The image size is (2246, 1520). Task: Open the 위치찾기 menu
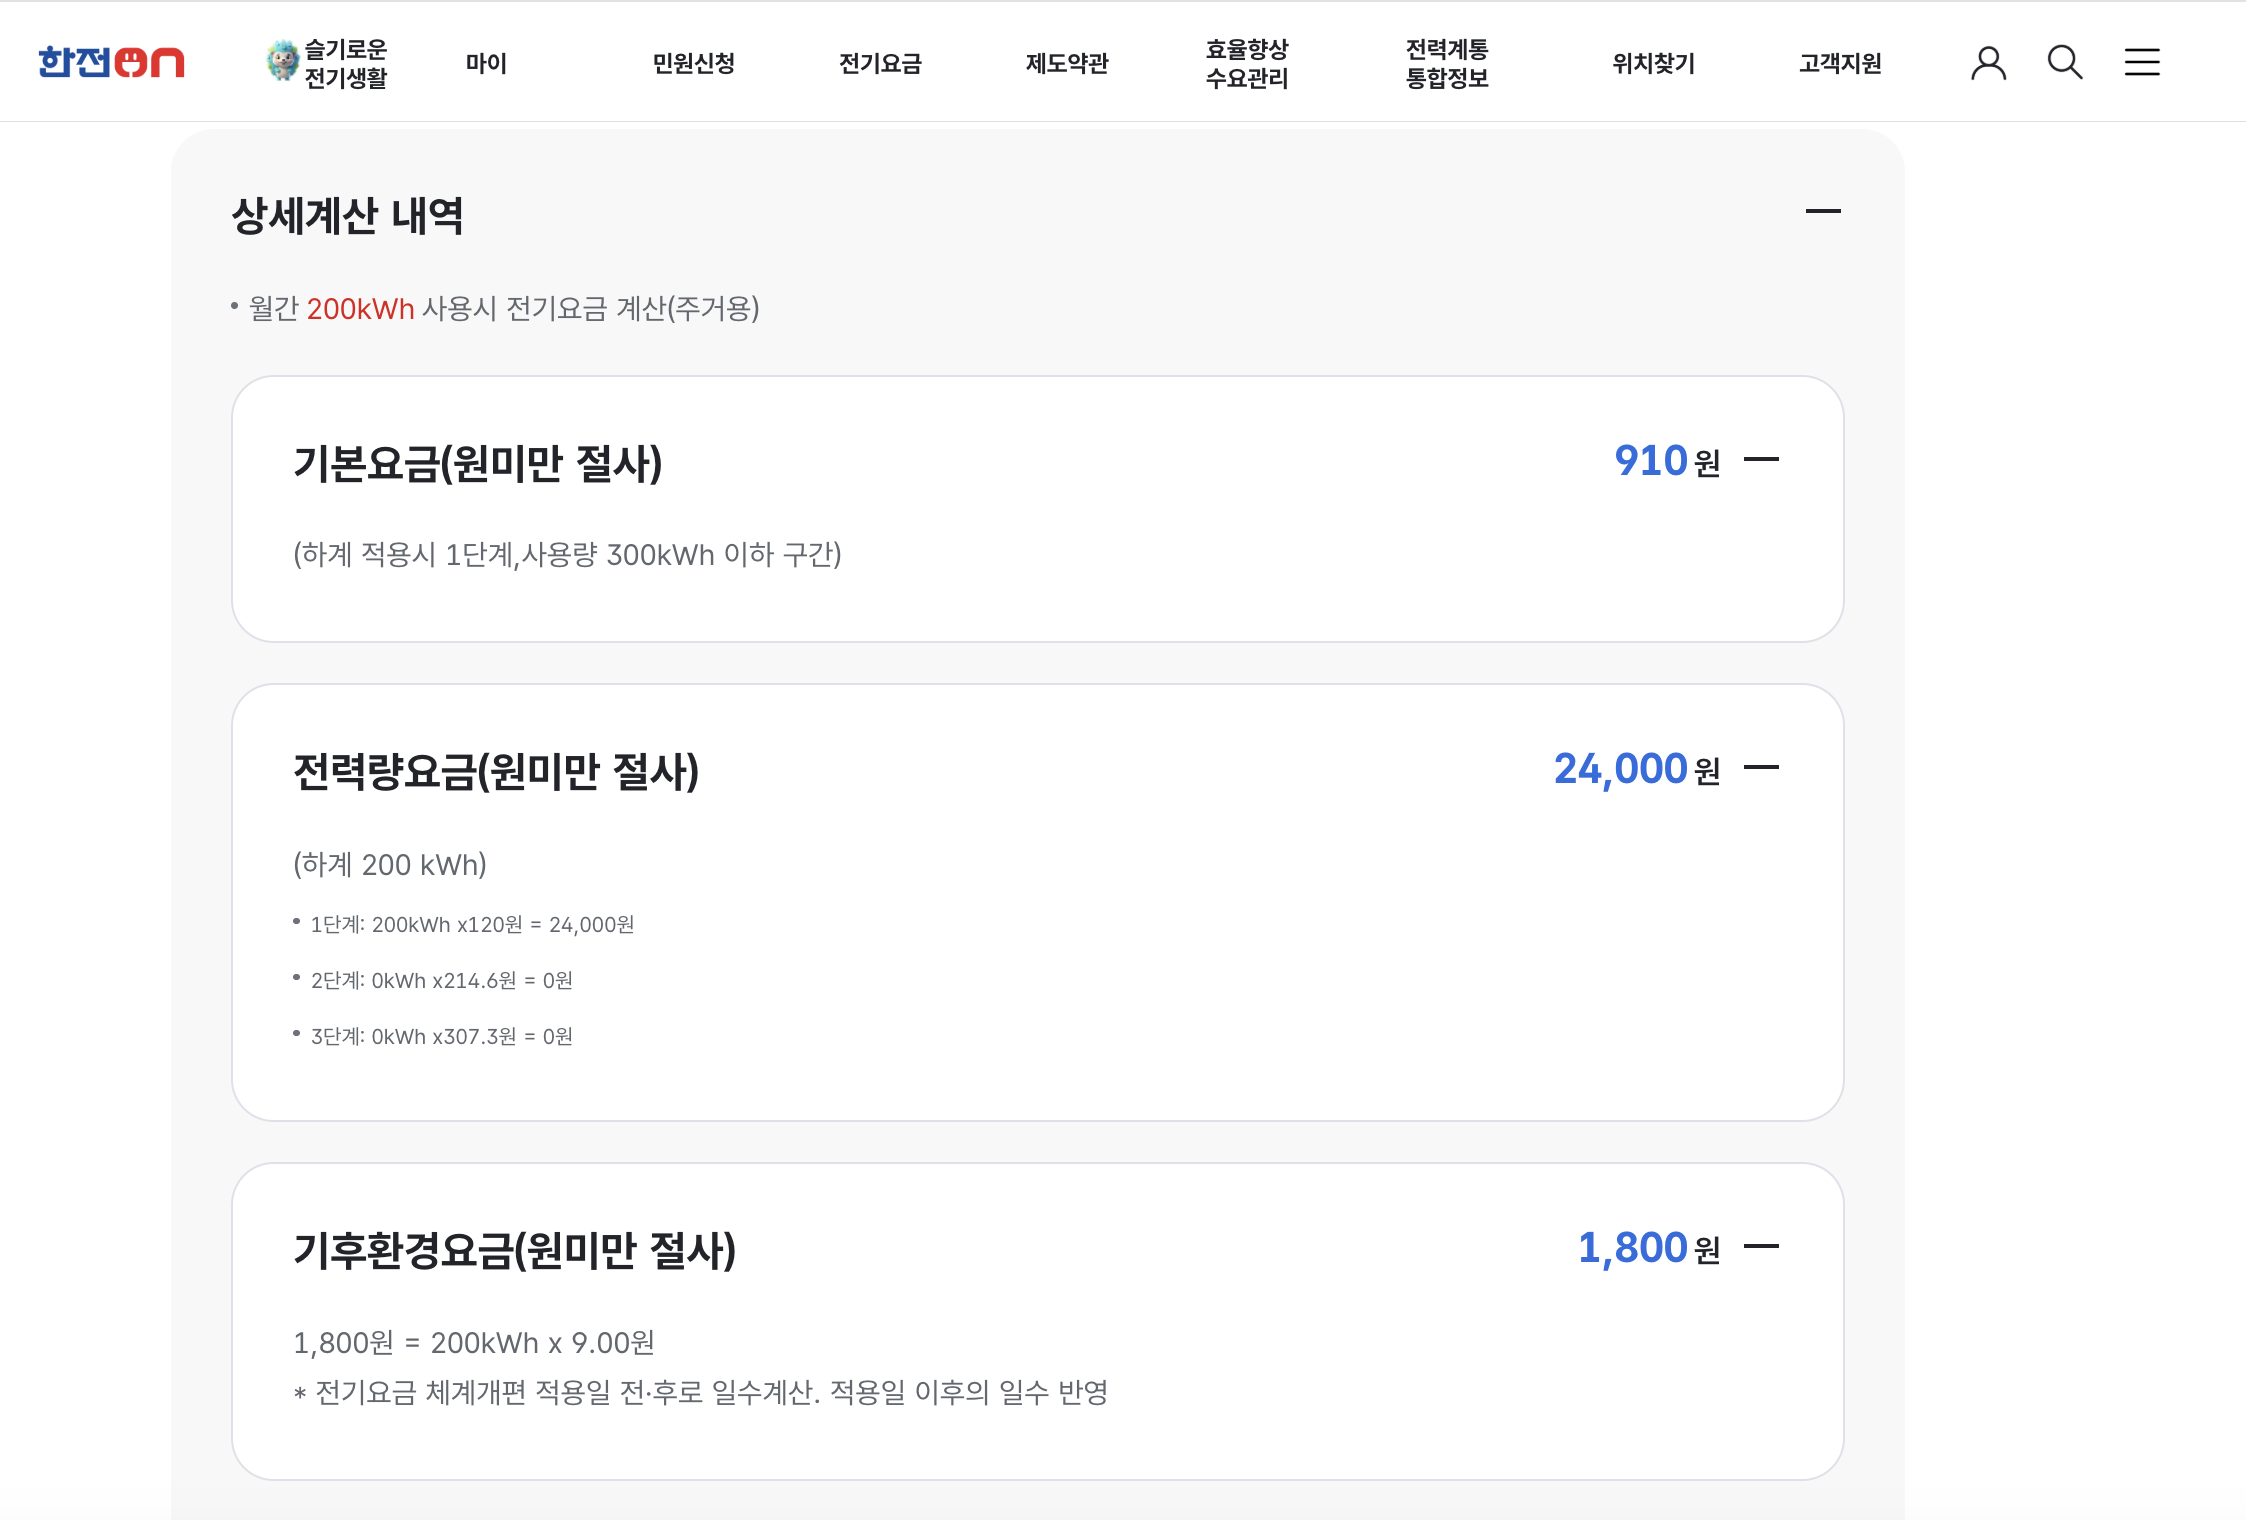coord(1653,64)
